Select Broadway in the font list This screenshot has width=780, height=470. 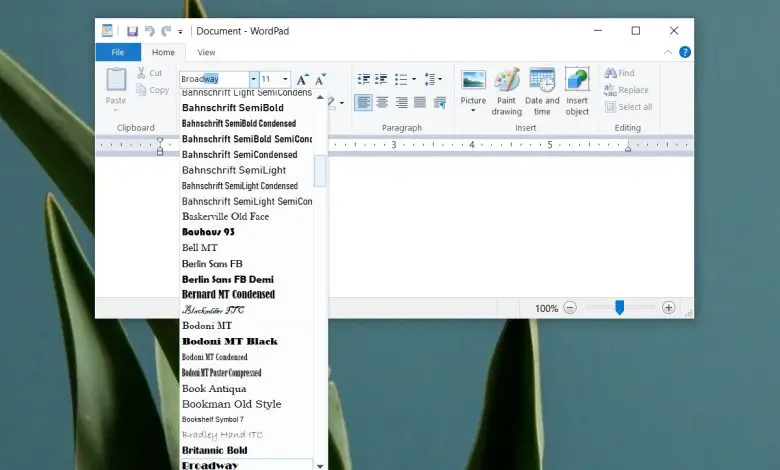pyautogui.click(x=246, y=465)
